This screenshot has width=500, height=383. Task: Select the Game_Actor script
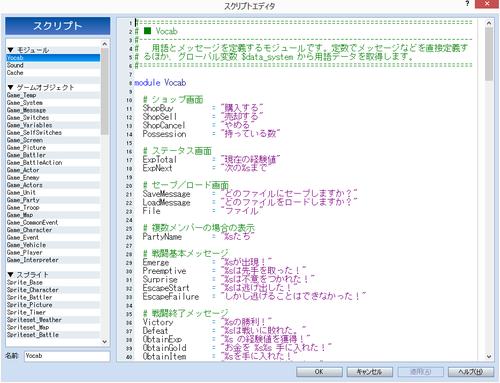click(x=53, y=170)
